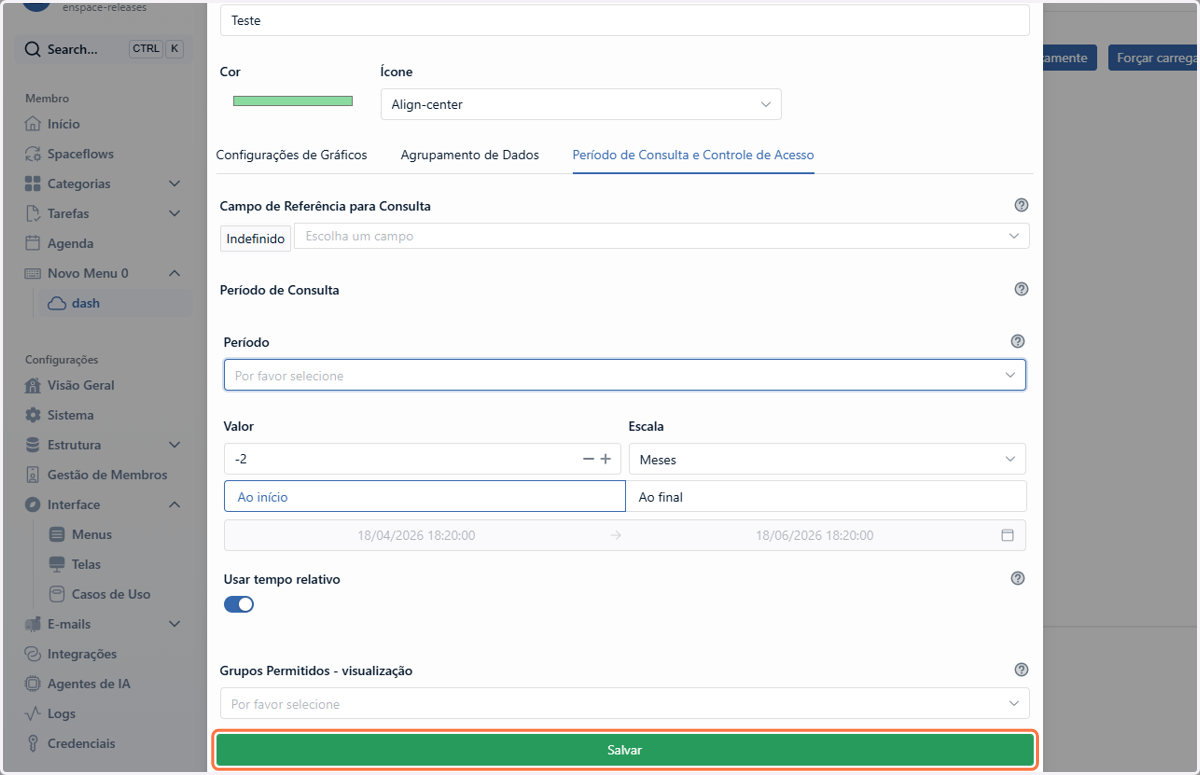Click the Categorias grid icon
Viewport: 1200px width, 775px height.
(x=32, y=184)
